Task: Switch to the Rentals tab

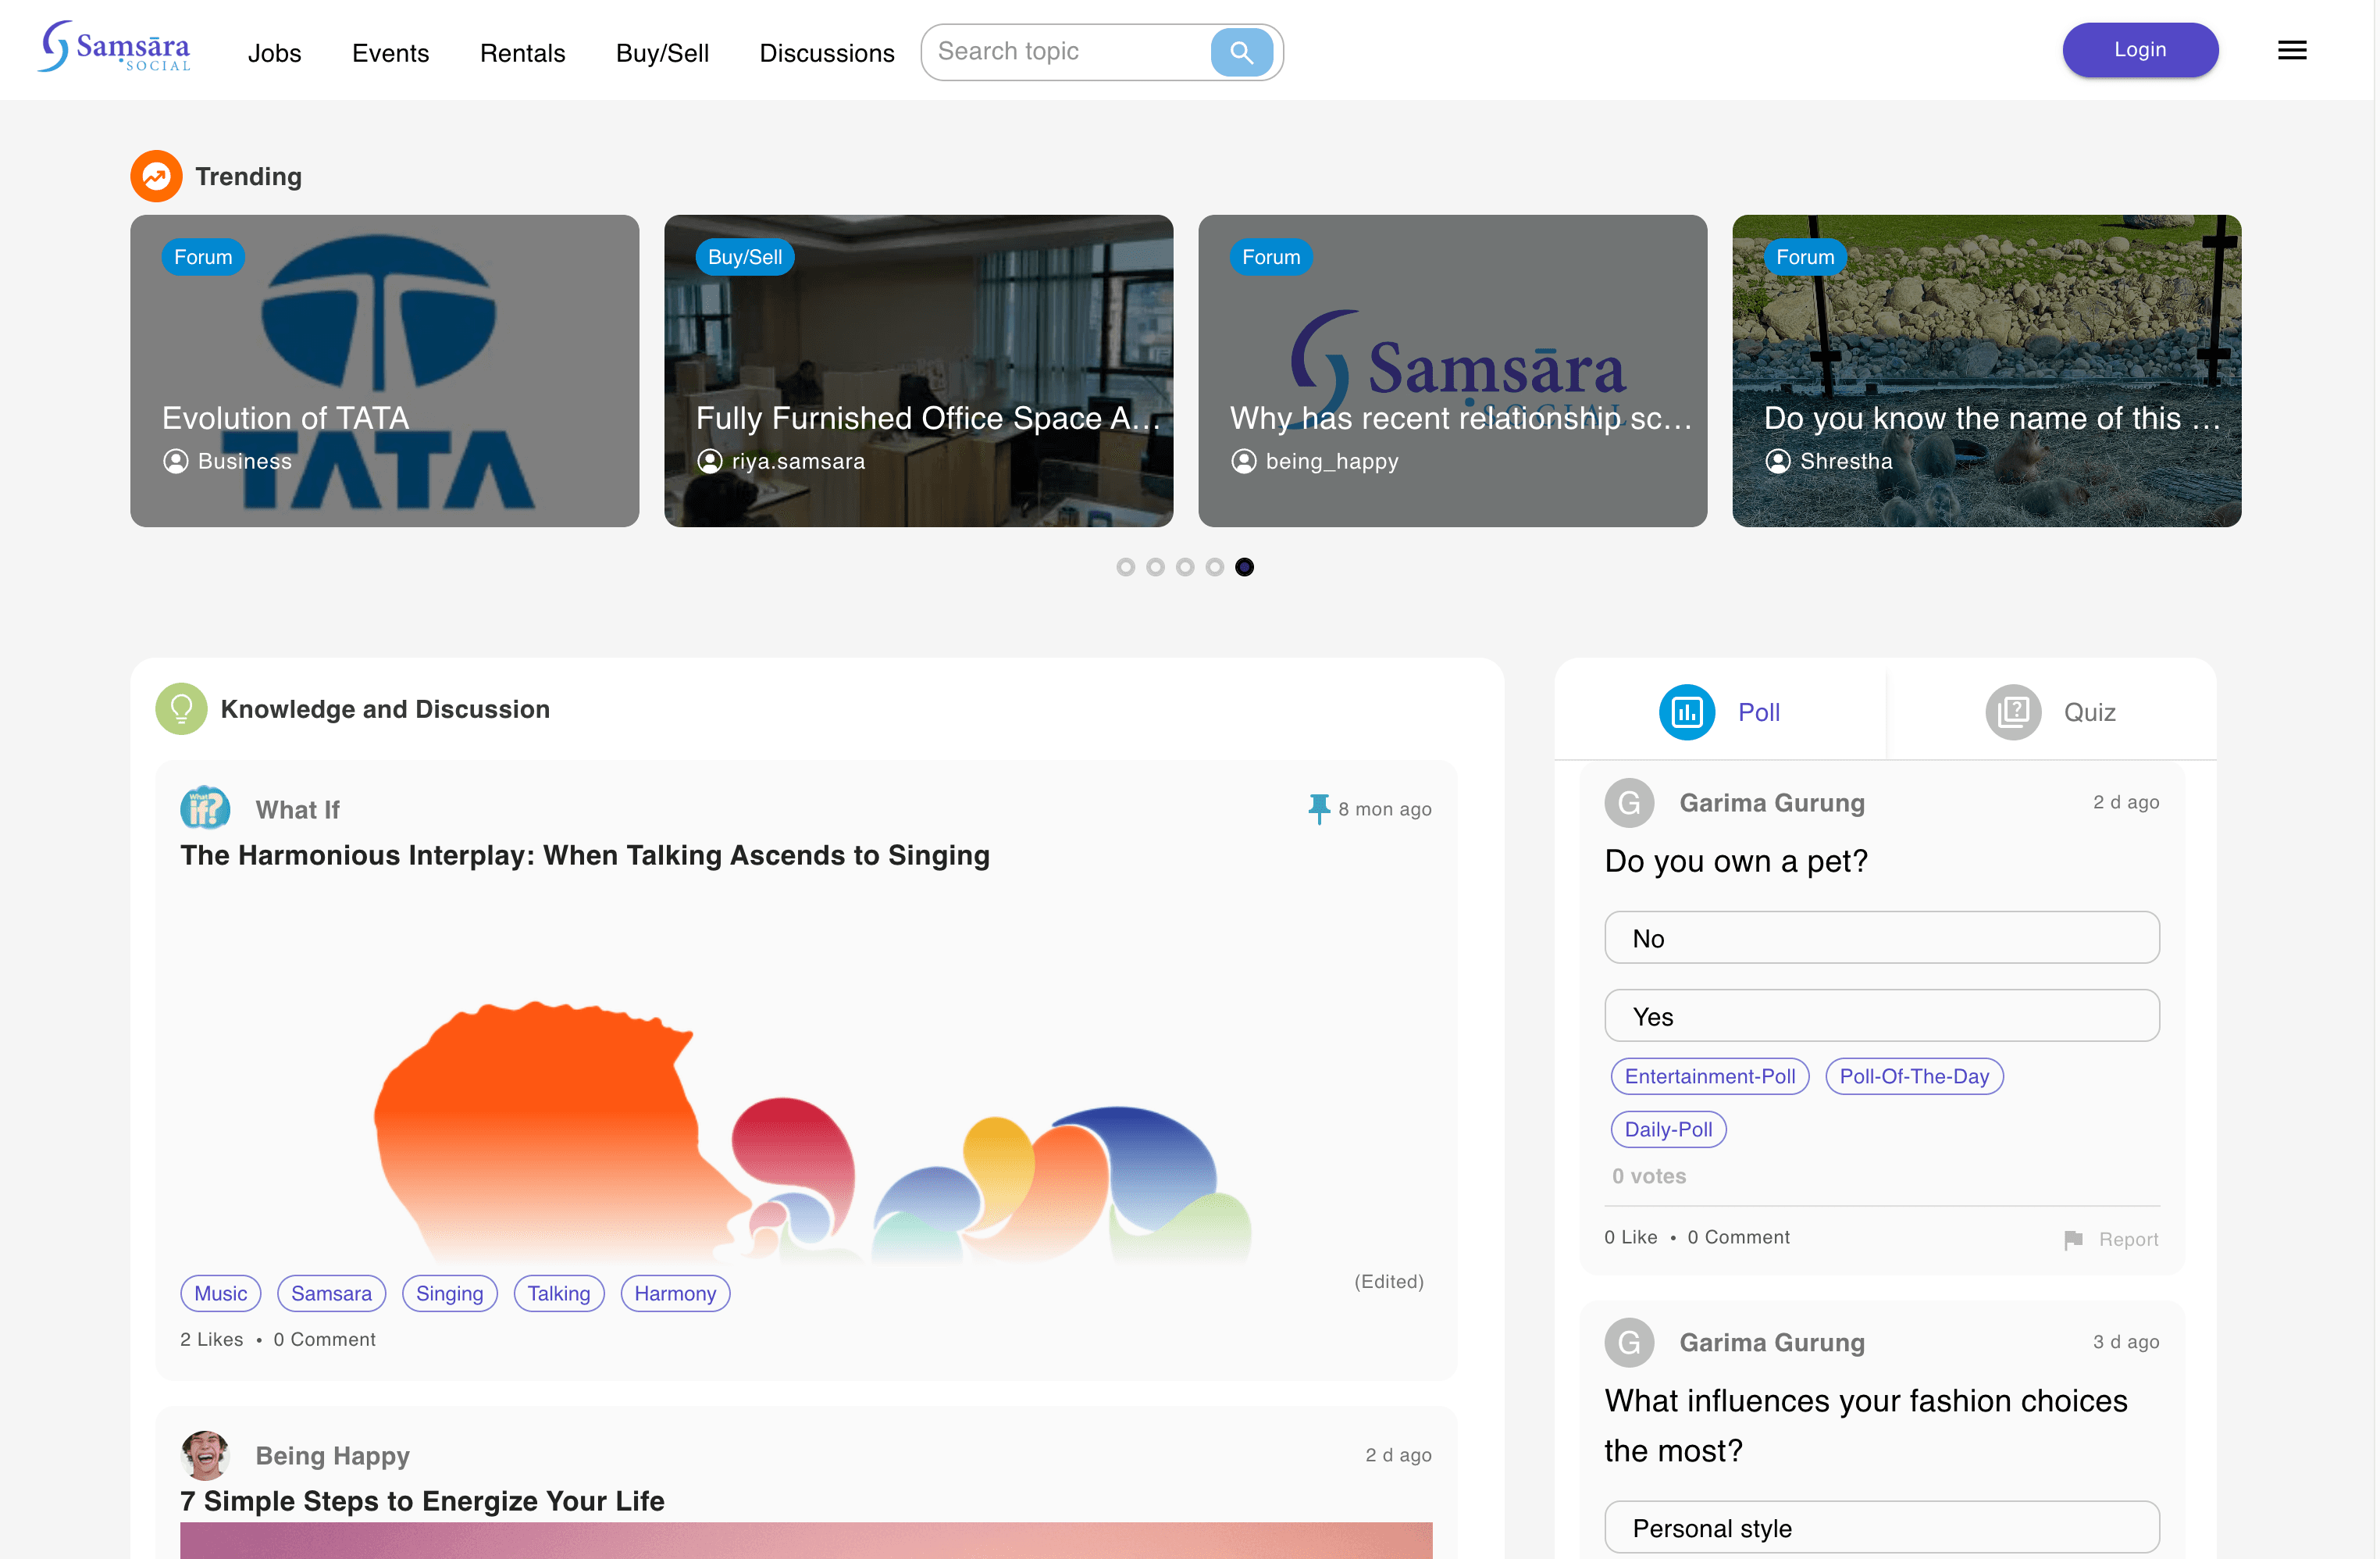Action: (522, 52)
